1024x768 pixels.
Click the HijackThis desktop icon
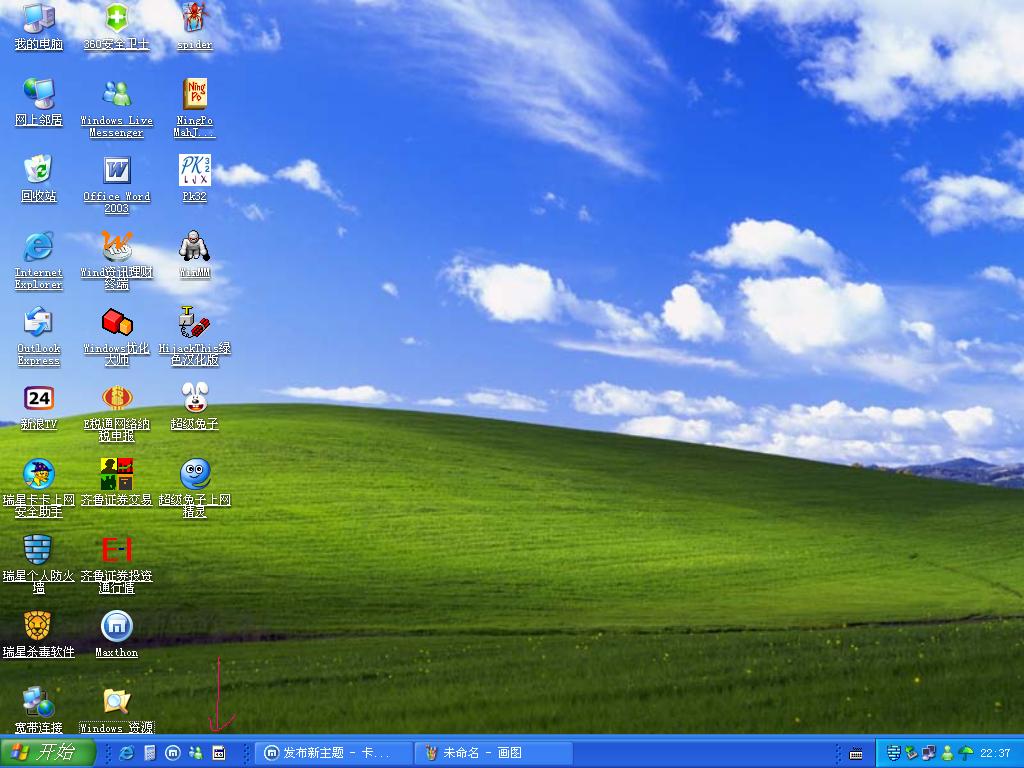[x=194, y=322]
